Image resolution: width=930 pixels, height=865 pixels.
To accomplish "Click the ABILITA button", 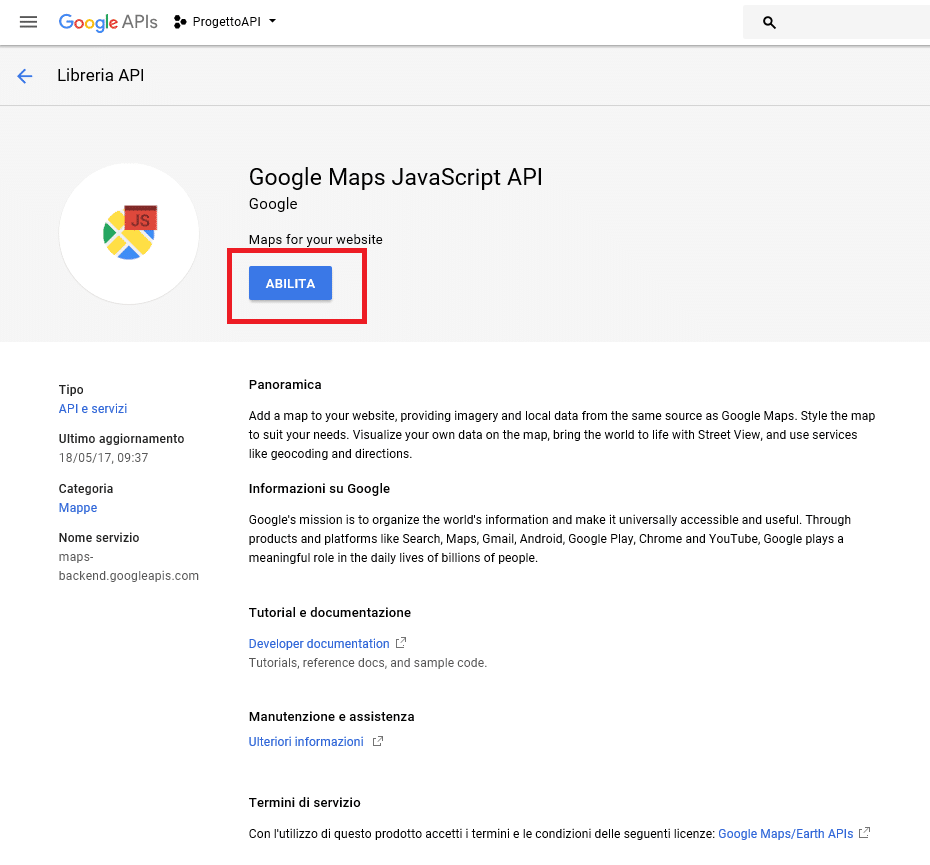I will click(290, 283).
